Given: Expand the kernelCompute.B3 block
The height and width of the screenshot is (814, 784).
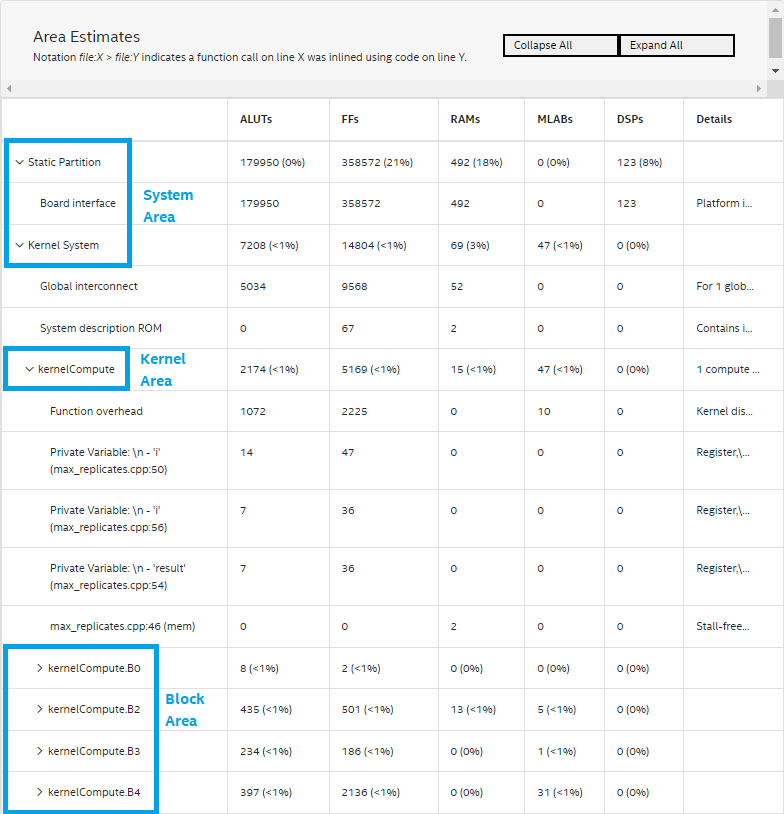Looking at the screenshot, I should 39,751.
